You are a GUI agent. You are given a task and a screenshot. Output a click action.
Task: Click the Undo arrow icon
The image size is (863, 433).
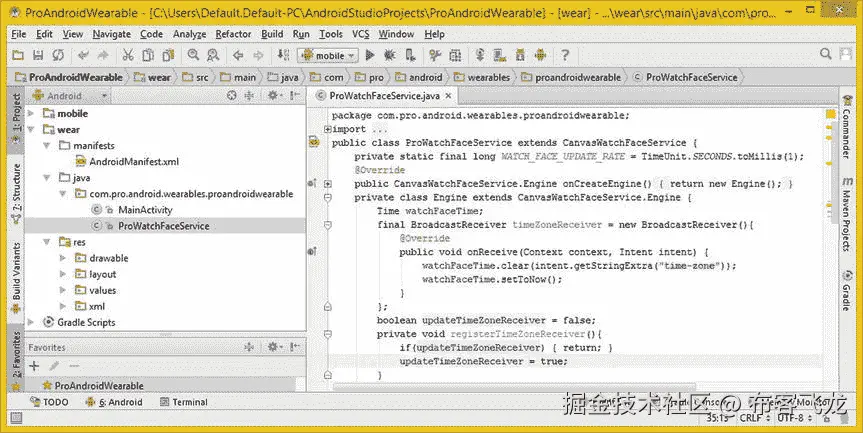(x=83, y=55)
